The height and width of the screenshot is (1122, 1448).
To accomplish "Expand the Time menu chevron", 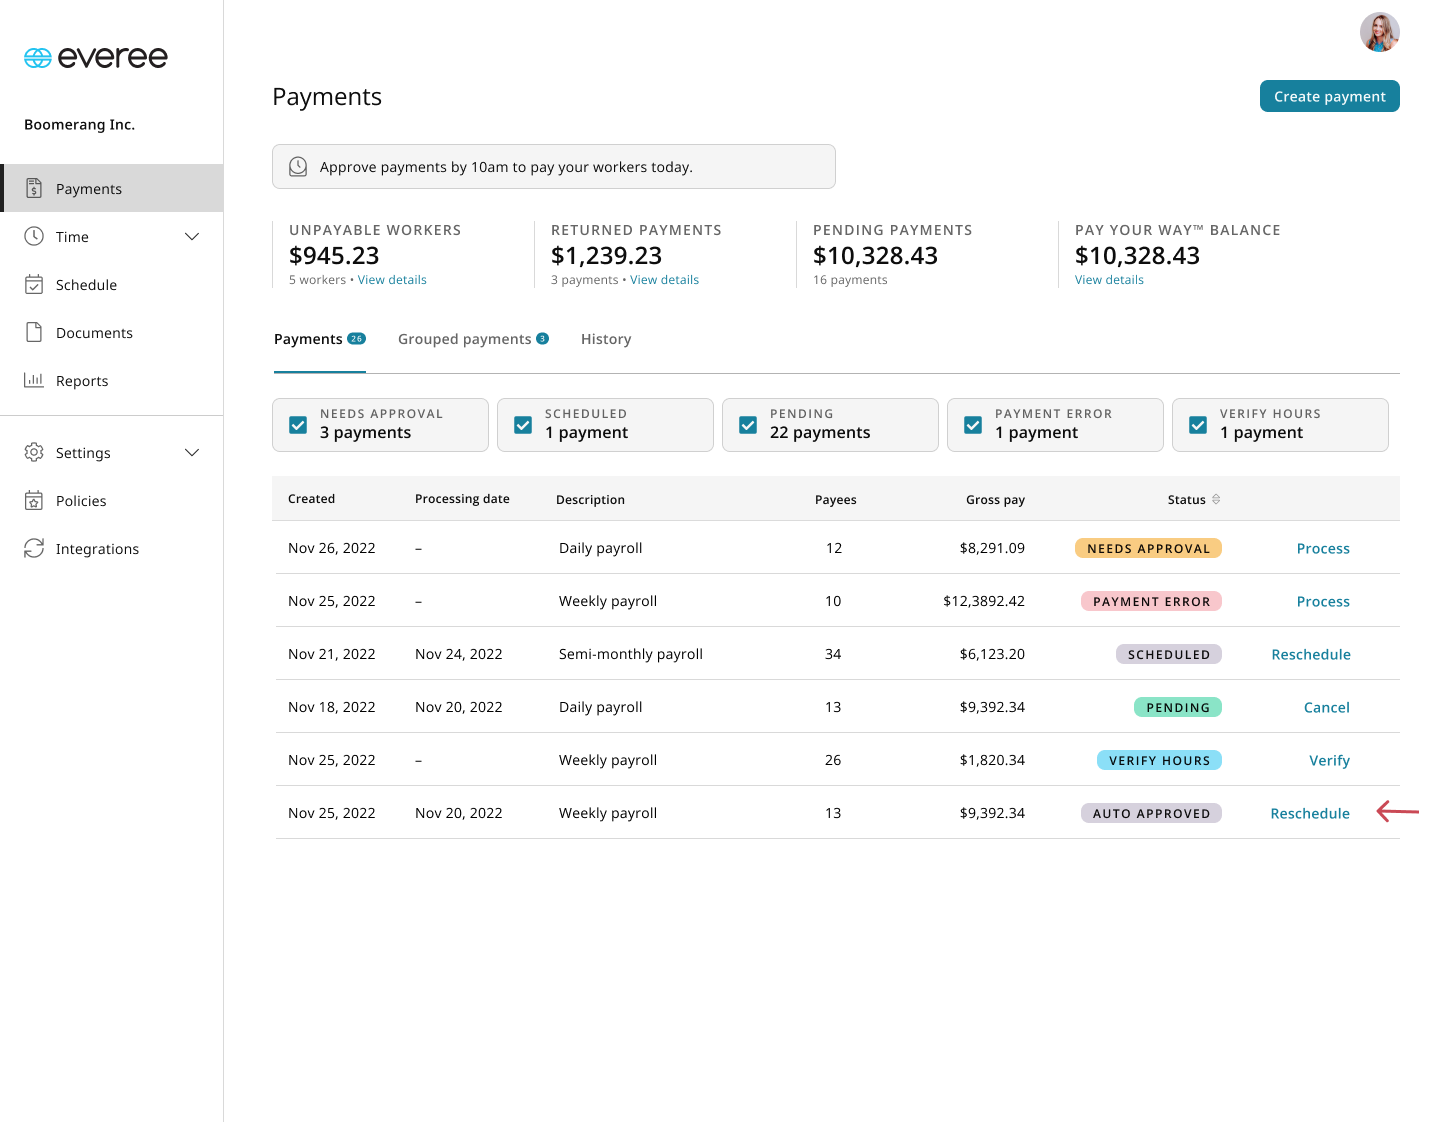I will tap(192, 236).
